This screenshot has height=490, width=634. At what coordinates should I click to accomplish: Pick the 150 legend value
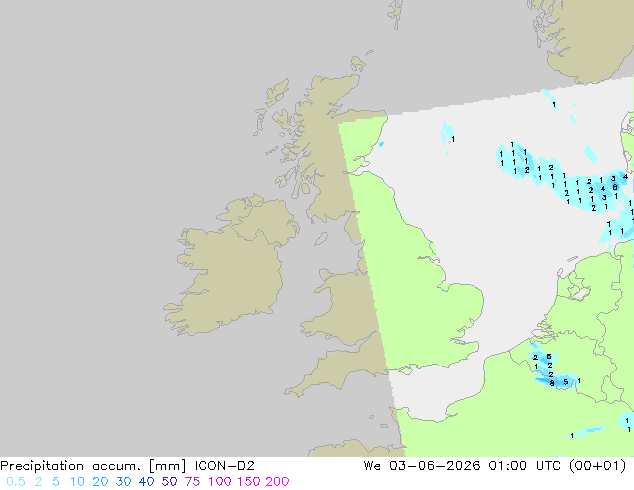coord(249,482)
